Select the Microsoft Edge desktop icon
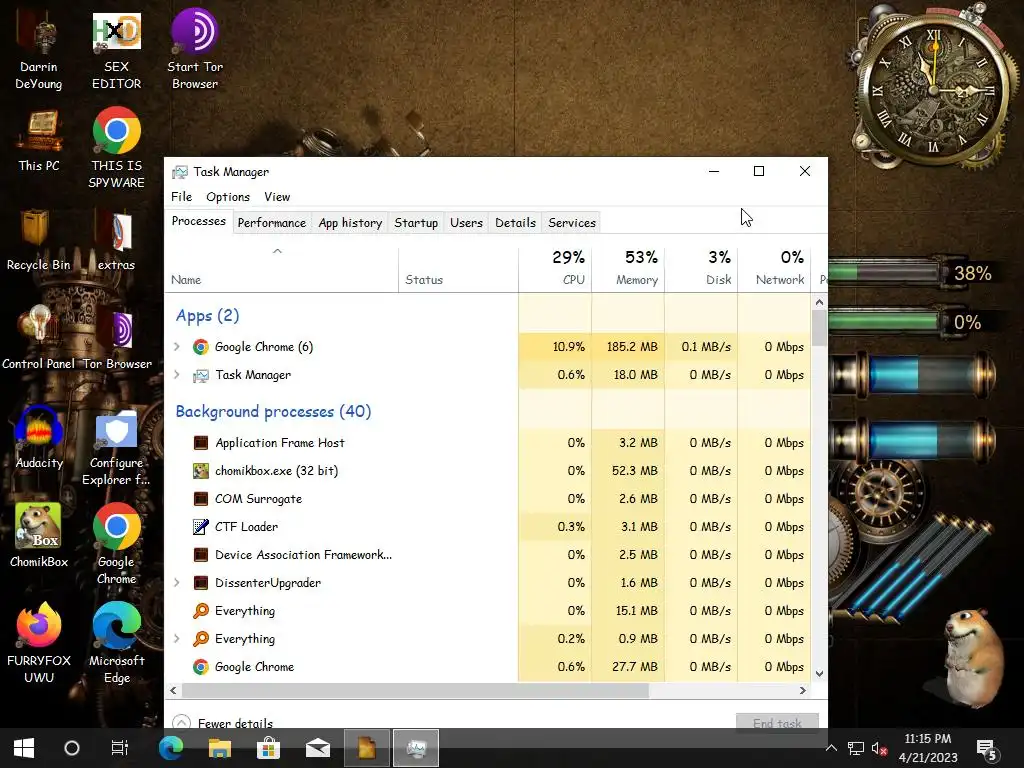Image resolution: width=1024 pixels, height=768 pixels. [116, 643]
